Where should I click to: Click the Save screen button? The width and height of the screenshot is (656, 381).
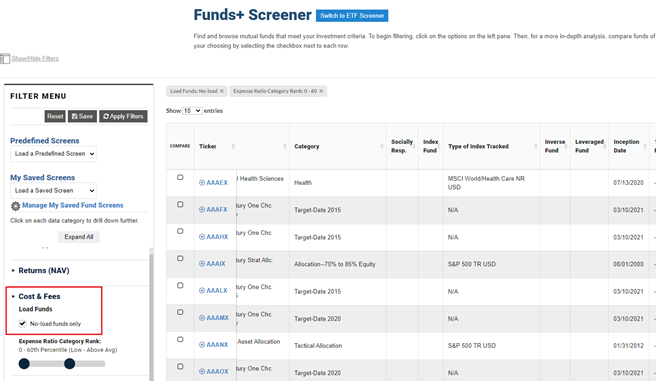pyautogui.click(x=82, y=116)
